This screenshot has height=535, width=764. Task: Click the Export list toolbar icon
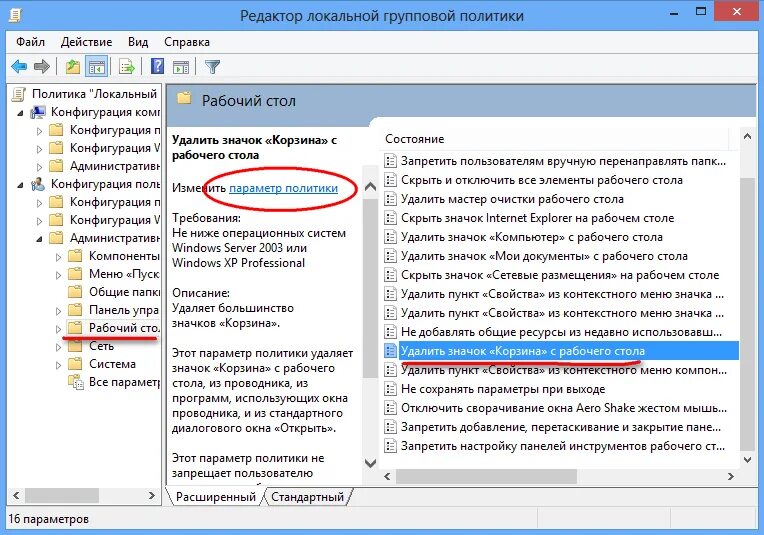tap(127, 67)
